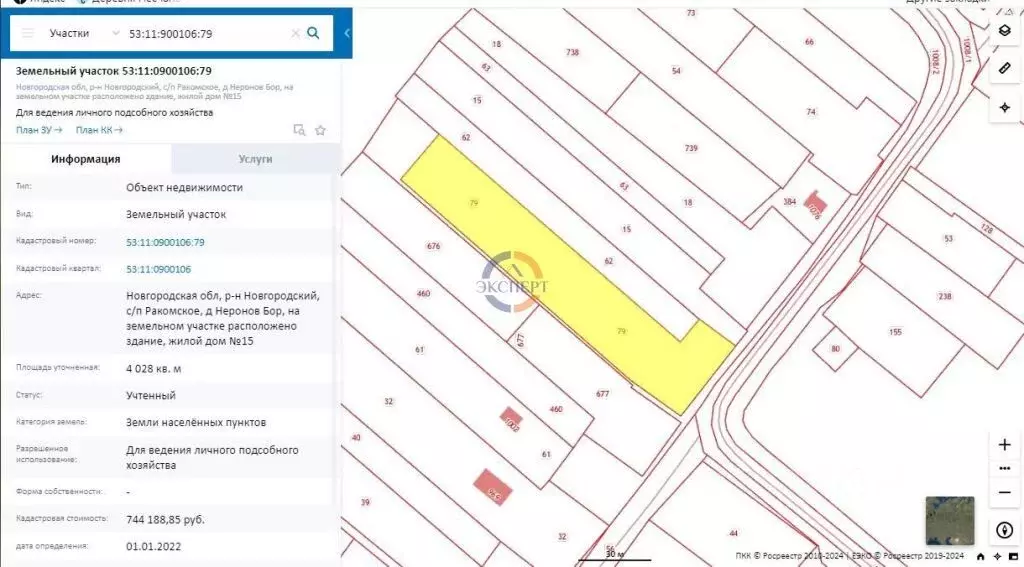Screen dimensions: 1024x567
Task: Open План КК link
Action: pyautogui.click(x=99, y=130)
